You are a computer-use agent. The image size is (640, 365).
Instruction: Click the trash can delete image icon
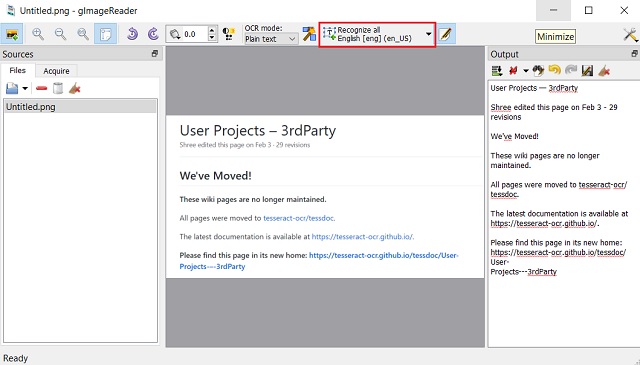click(58, 88)
